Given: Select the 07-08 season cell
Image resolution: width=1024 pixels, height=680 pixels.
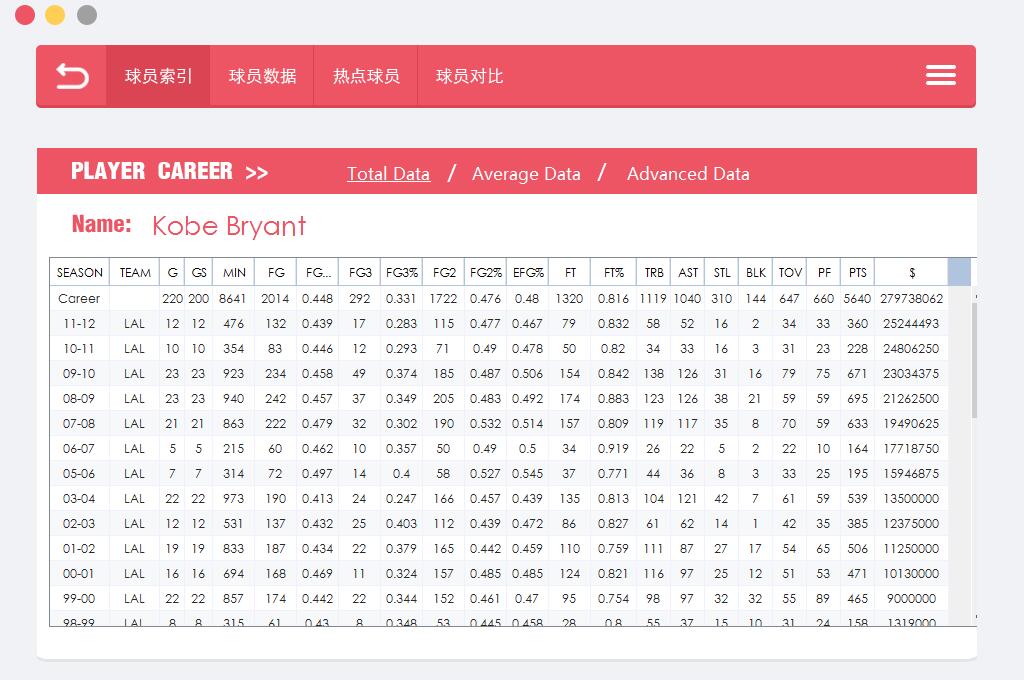Looking at the screenshot, I should point(79,423).
